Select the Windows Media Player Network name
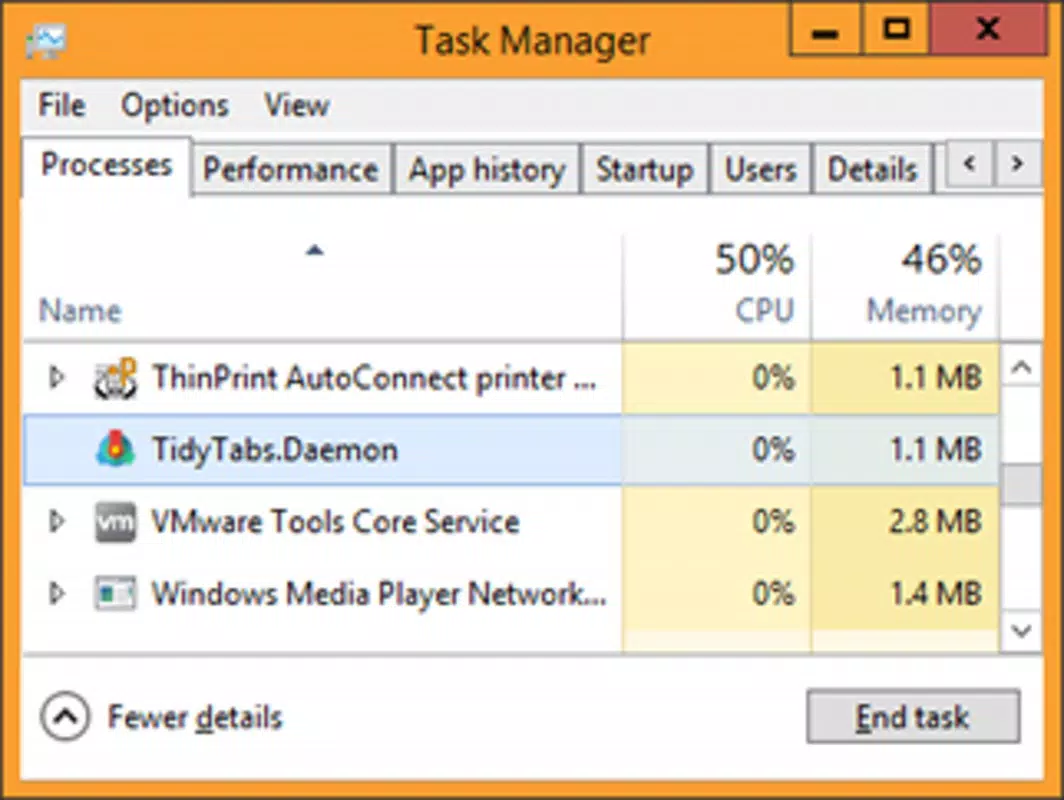Screen dimensions: 1064x800 click(x=379, y=594)
